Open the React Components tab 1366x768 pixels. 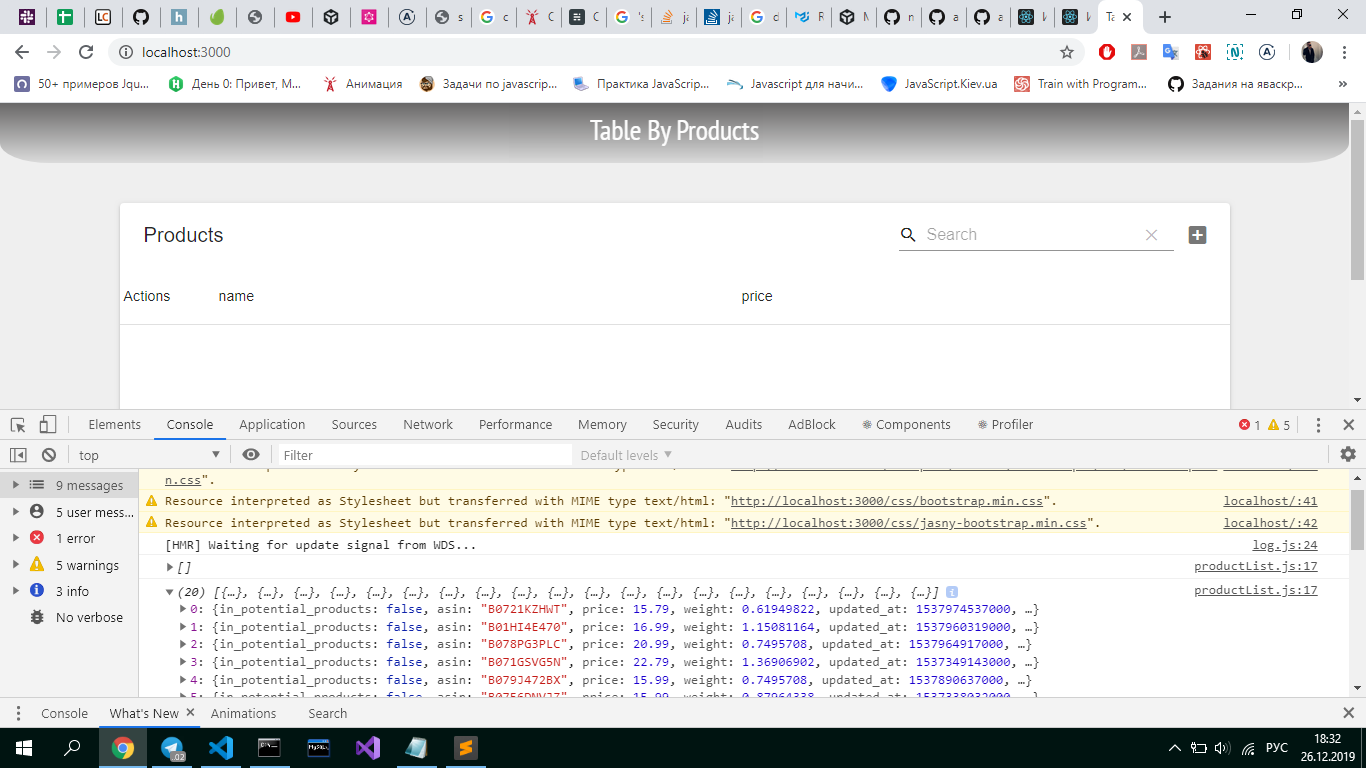[906, 425]
